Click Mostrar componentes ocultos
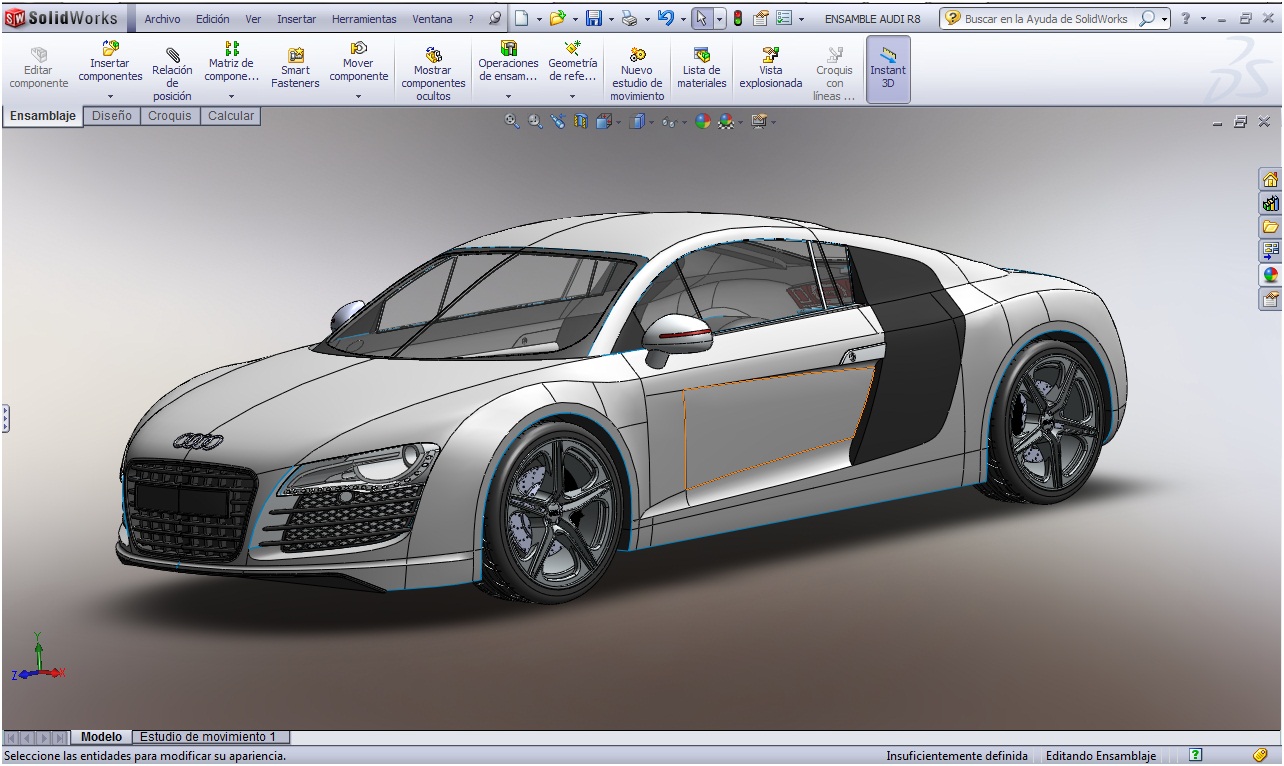1284x766 pixels. click(433, 74)
